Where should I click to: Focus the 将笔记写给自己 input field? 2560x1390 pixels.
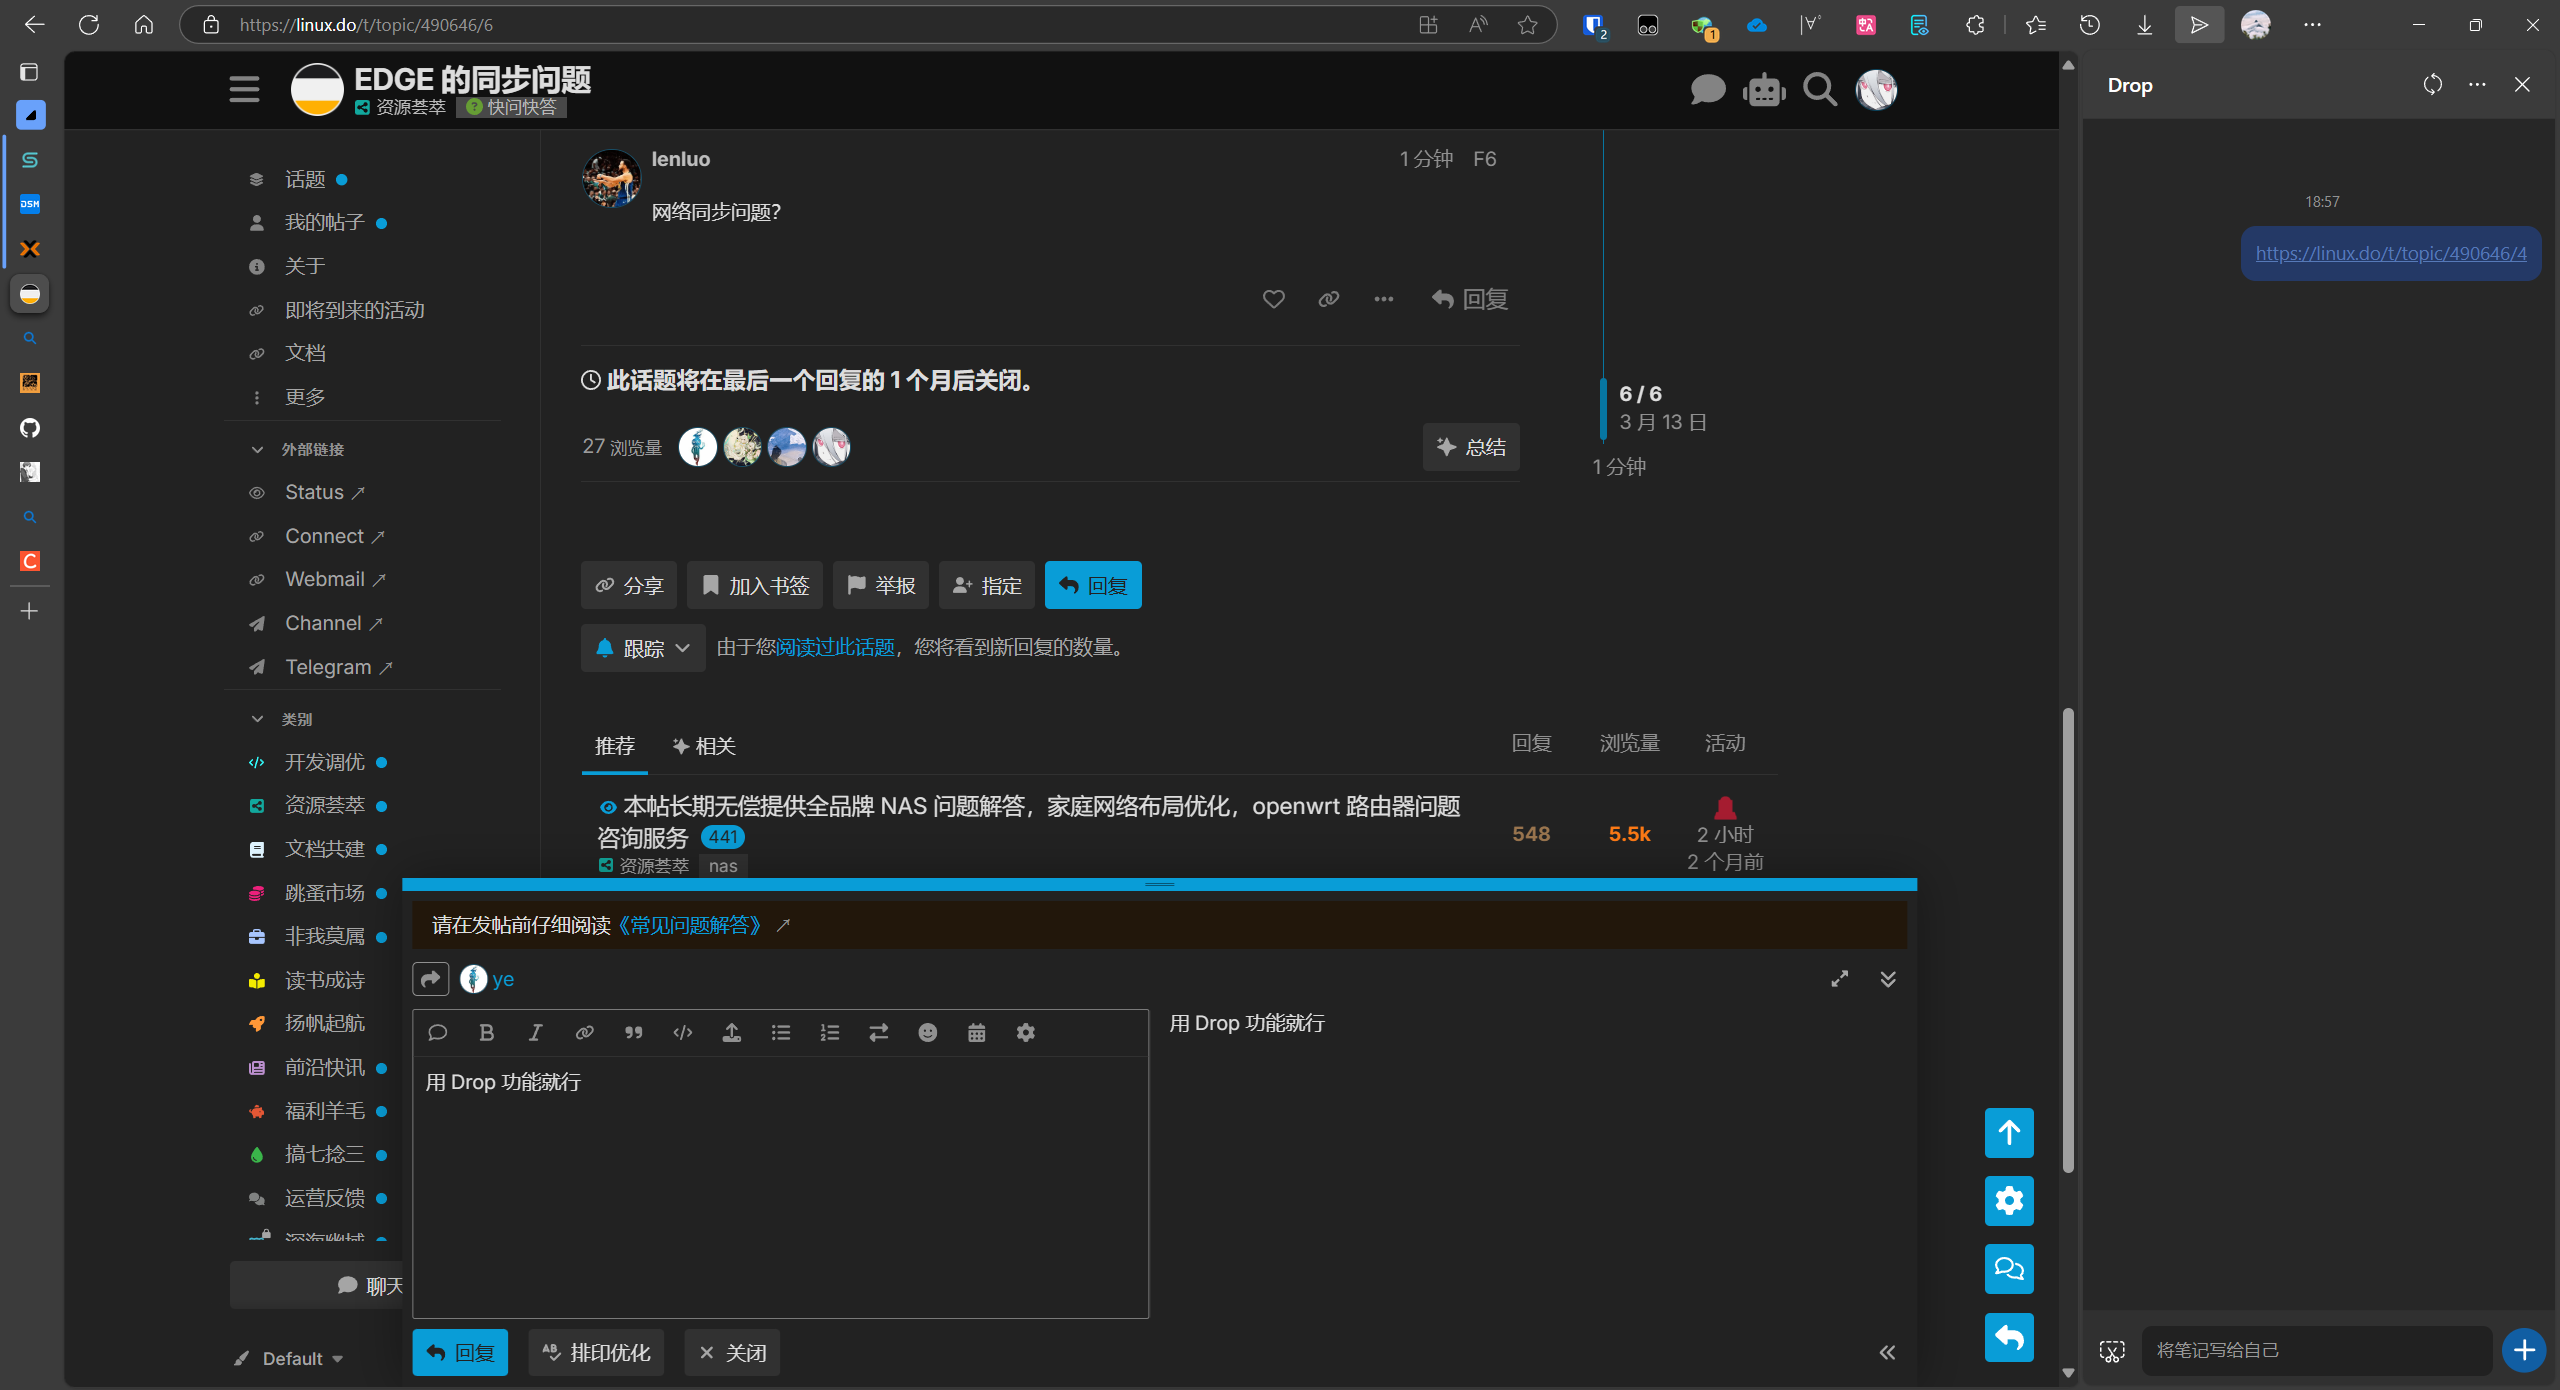(2316, 1351)
